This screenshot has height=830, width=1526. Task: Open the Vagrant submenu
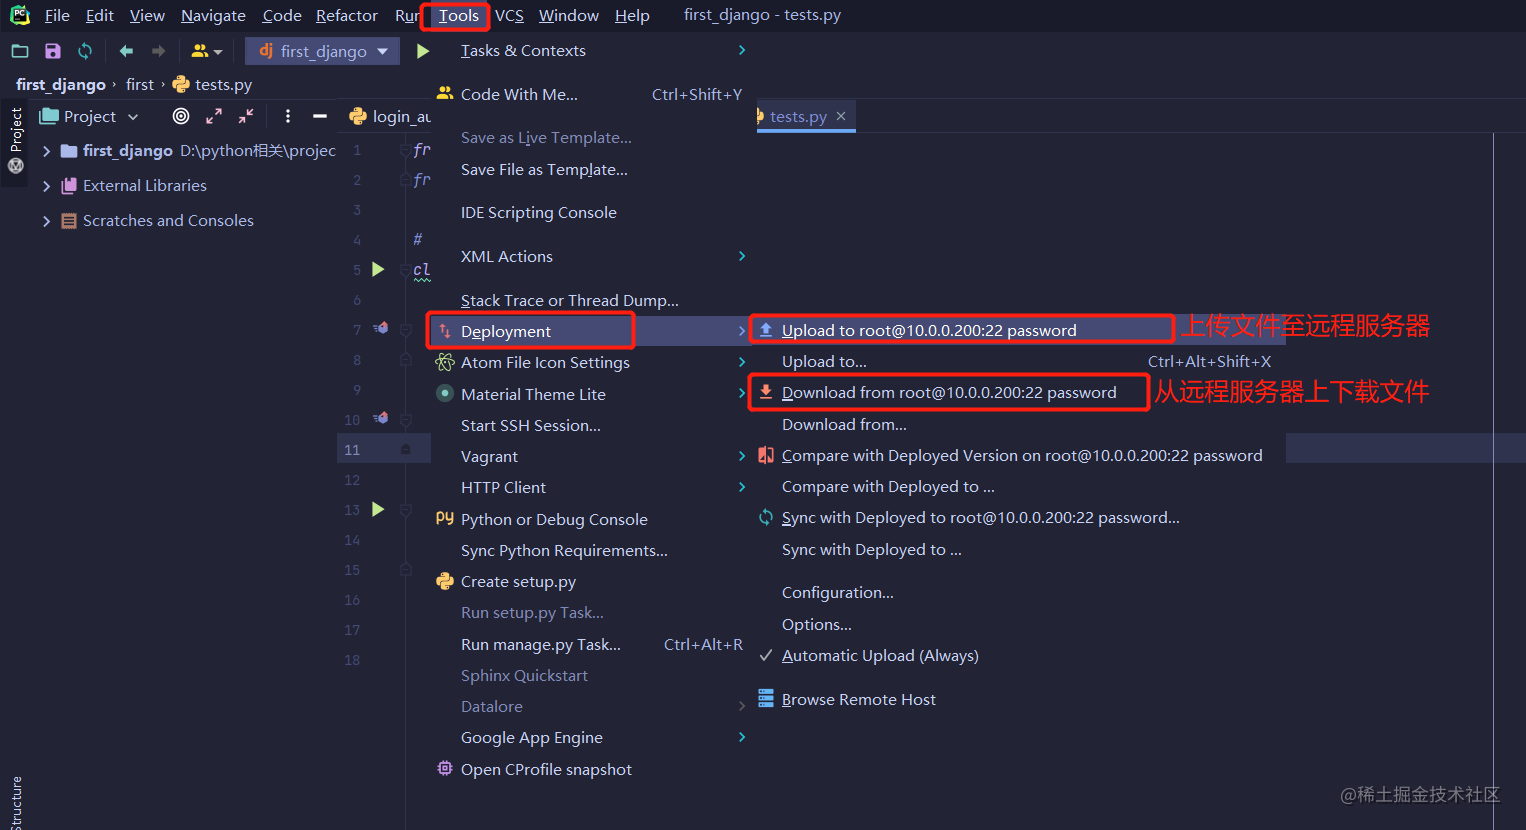point(591,457)
